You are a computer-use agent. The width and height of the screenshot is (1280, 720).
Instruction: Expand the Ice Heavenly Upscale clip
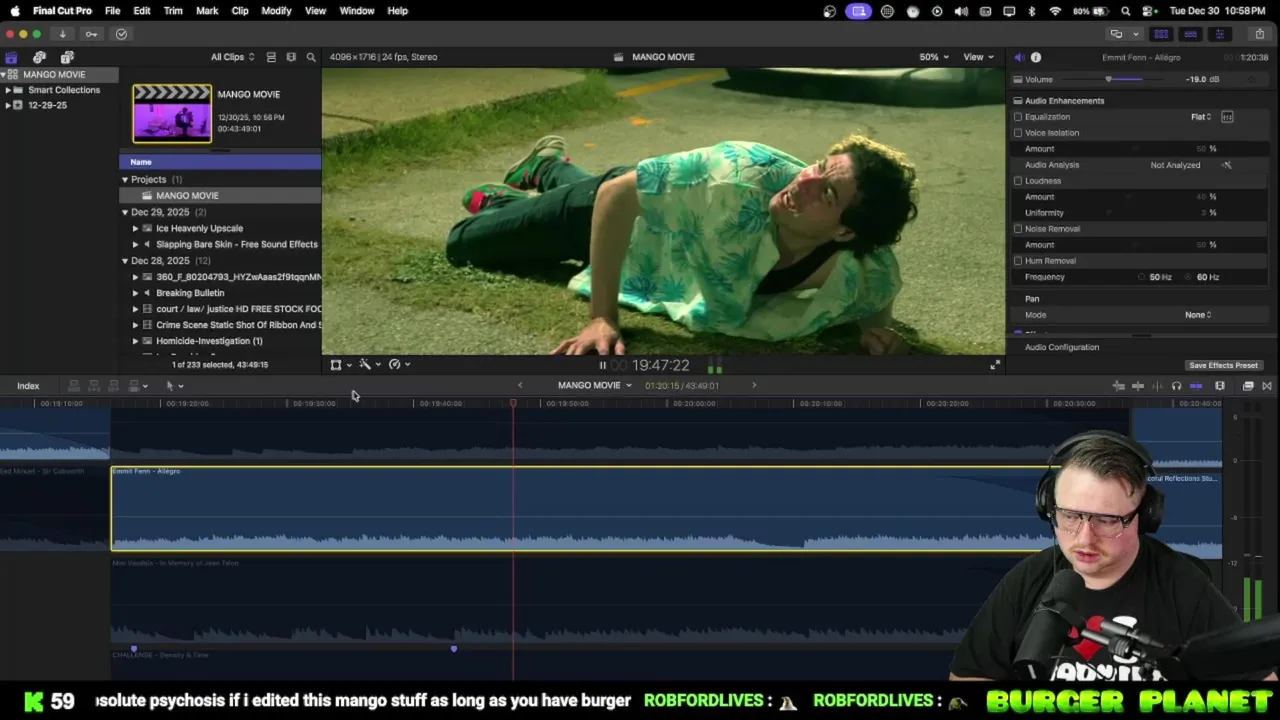(x=135, y=228)
